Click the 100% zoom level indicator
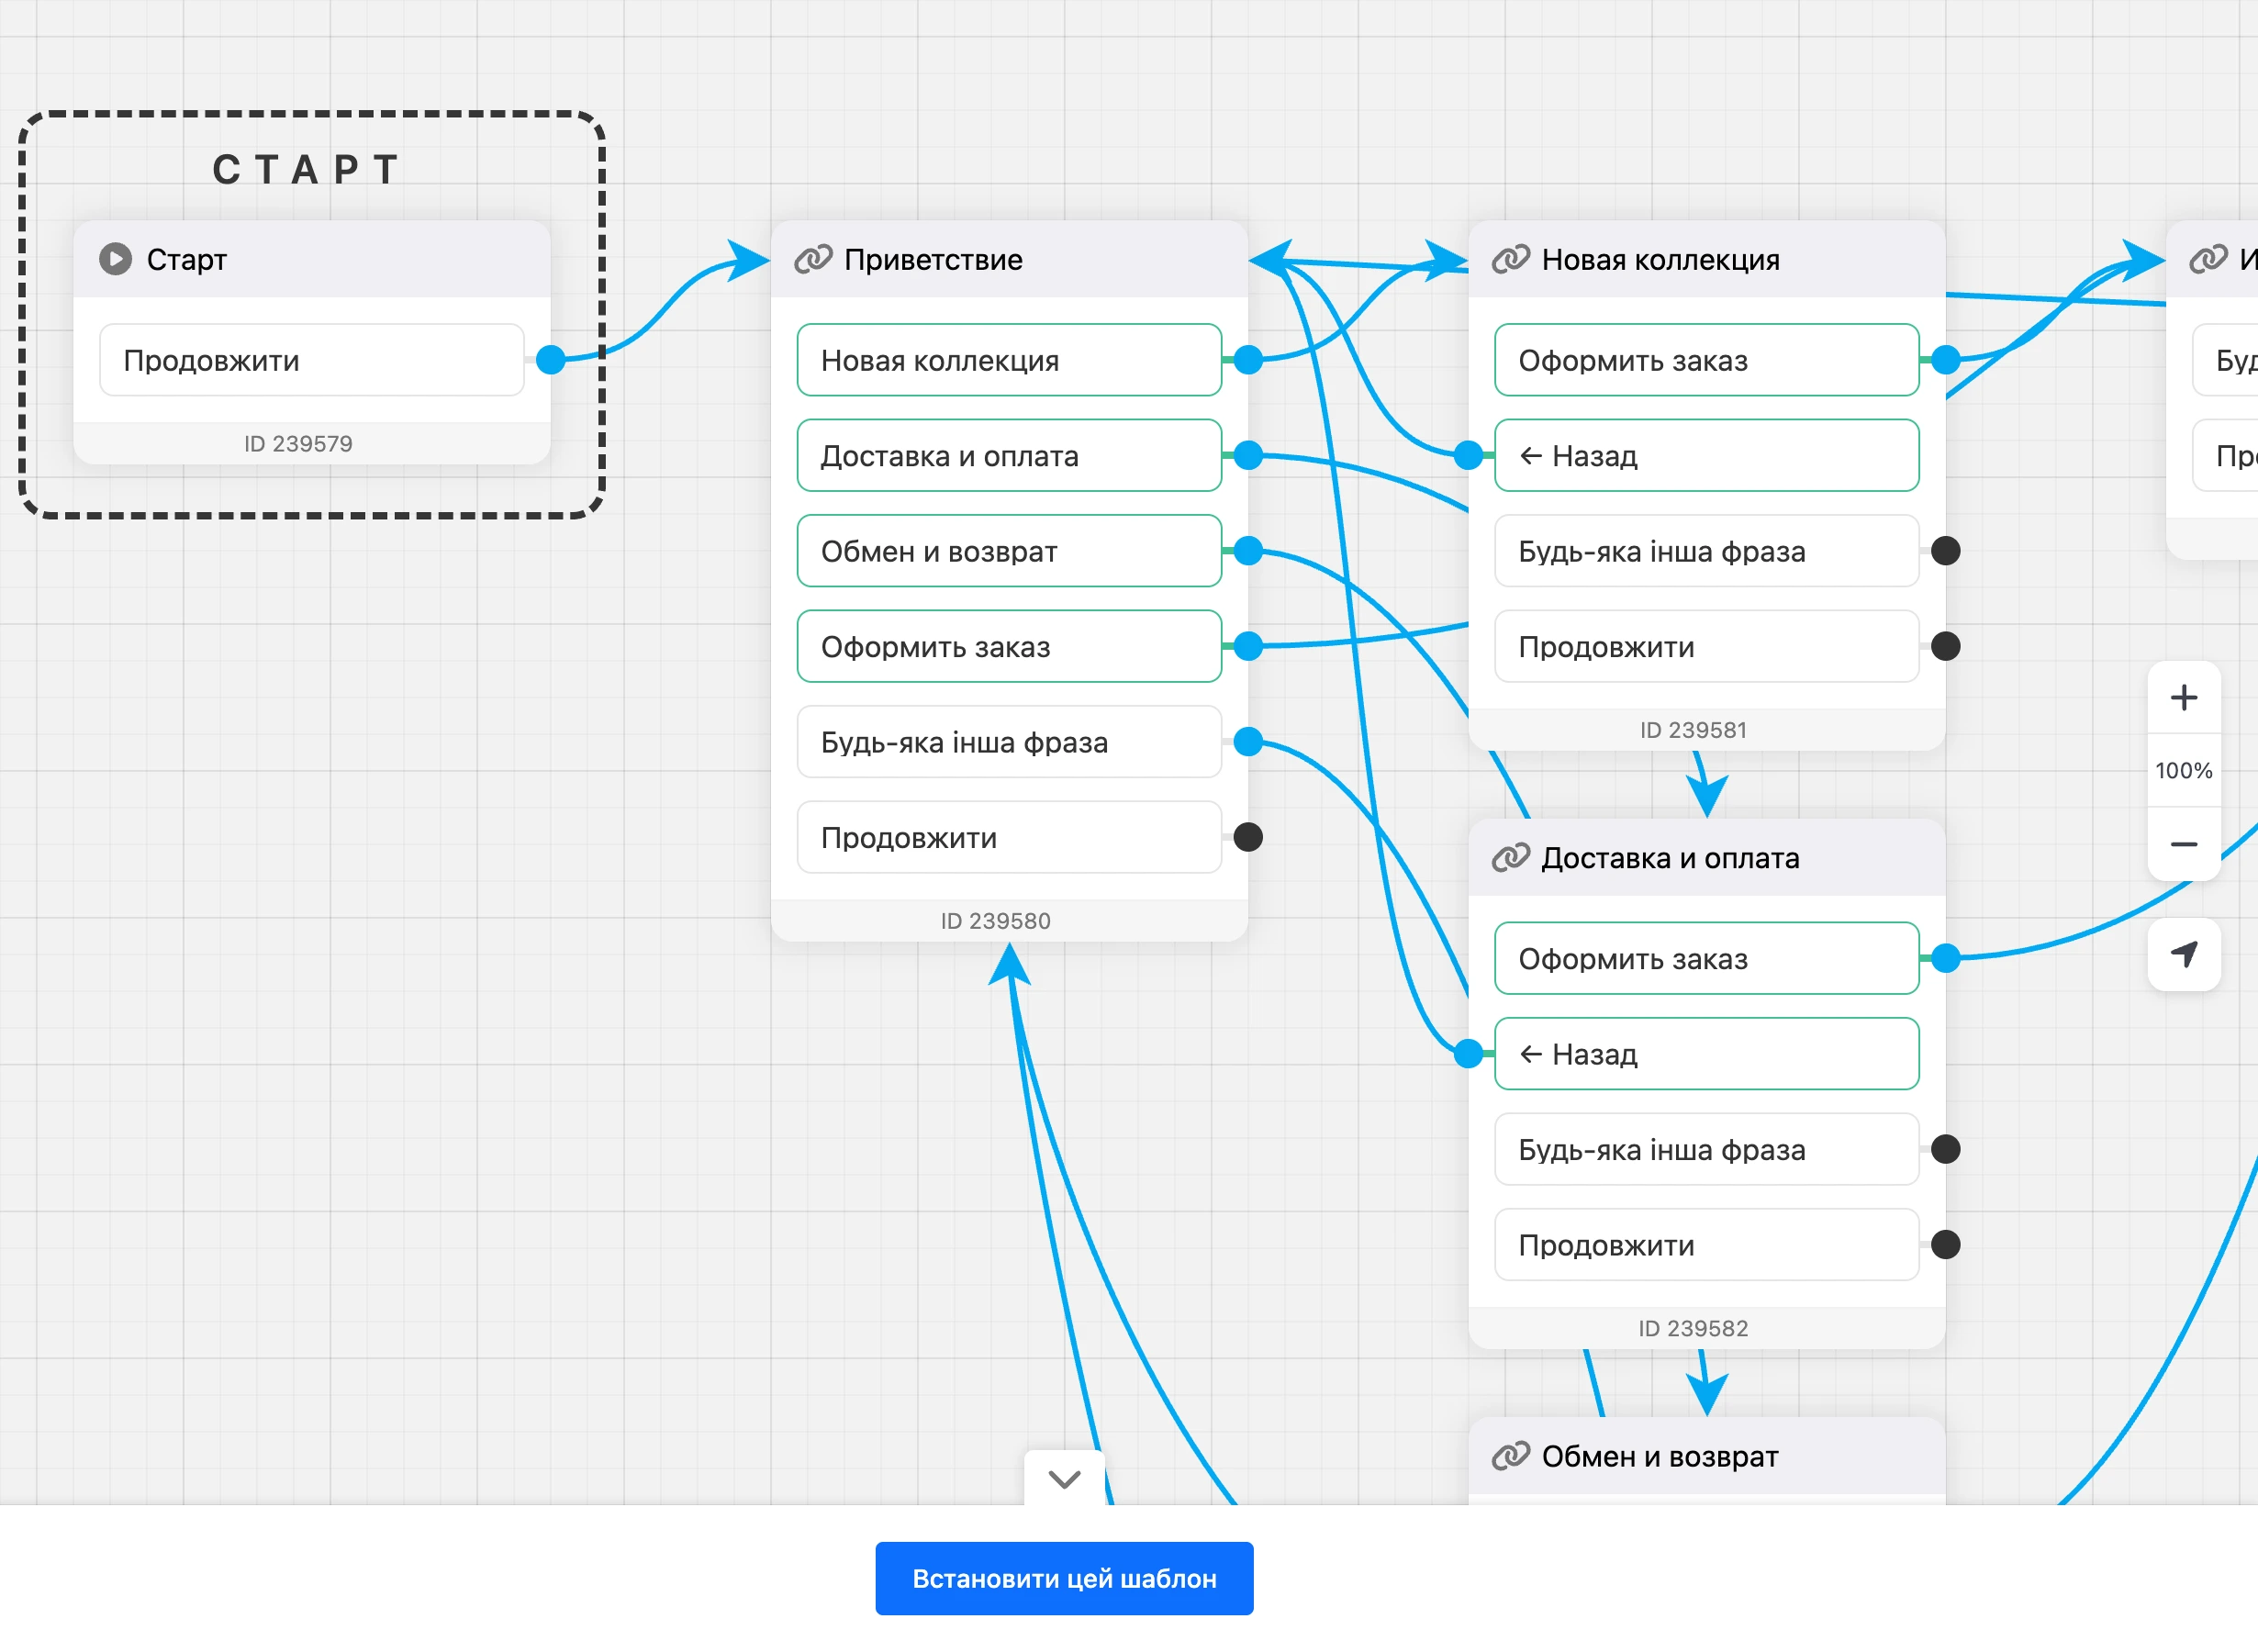 coord(2183,770)
